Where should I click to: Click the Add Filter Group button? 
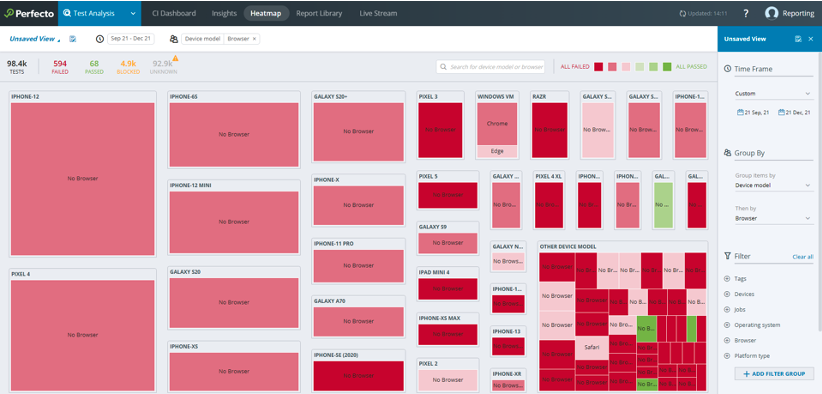click(774, 374)
